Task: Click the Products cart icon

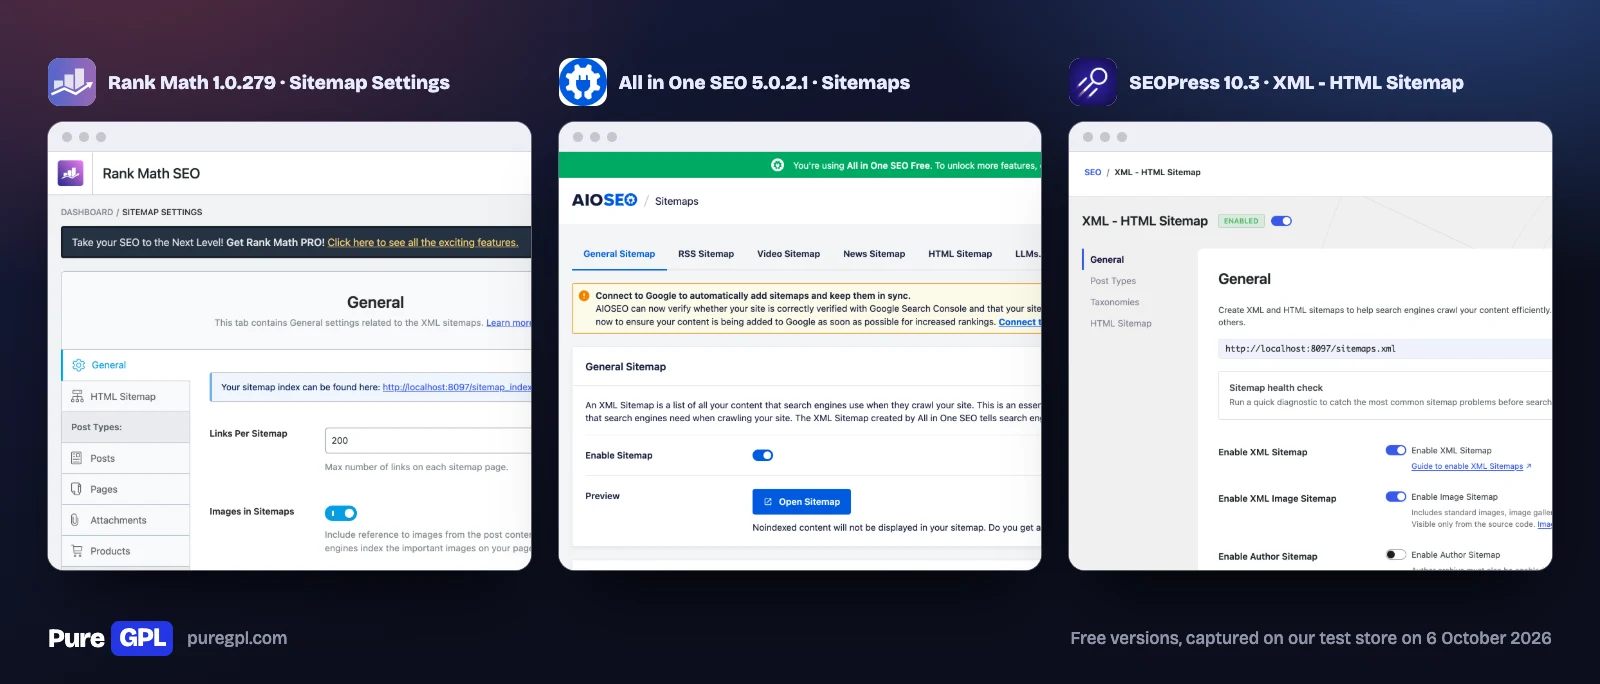Action: [77, 551]
